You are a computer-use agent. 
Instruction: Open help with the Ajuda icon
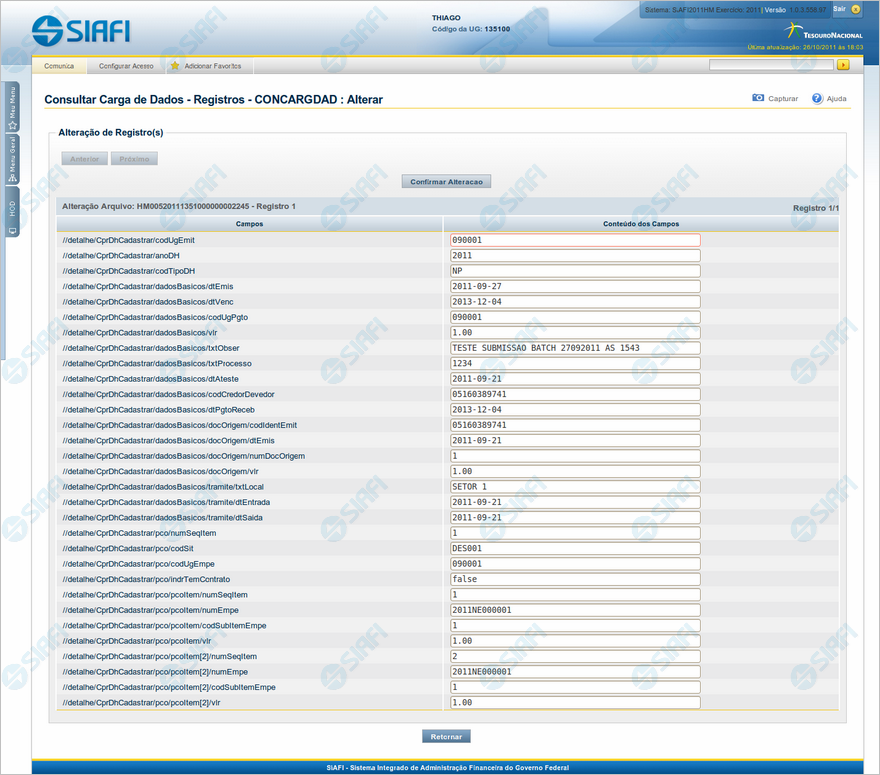point(817,99)
